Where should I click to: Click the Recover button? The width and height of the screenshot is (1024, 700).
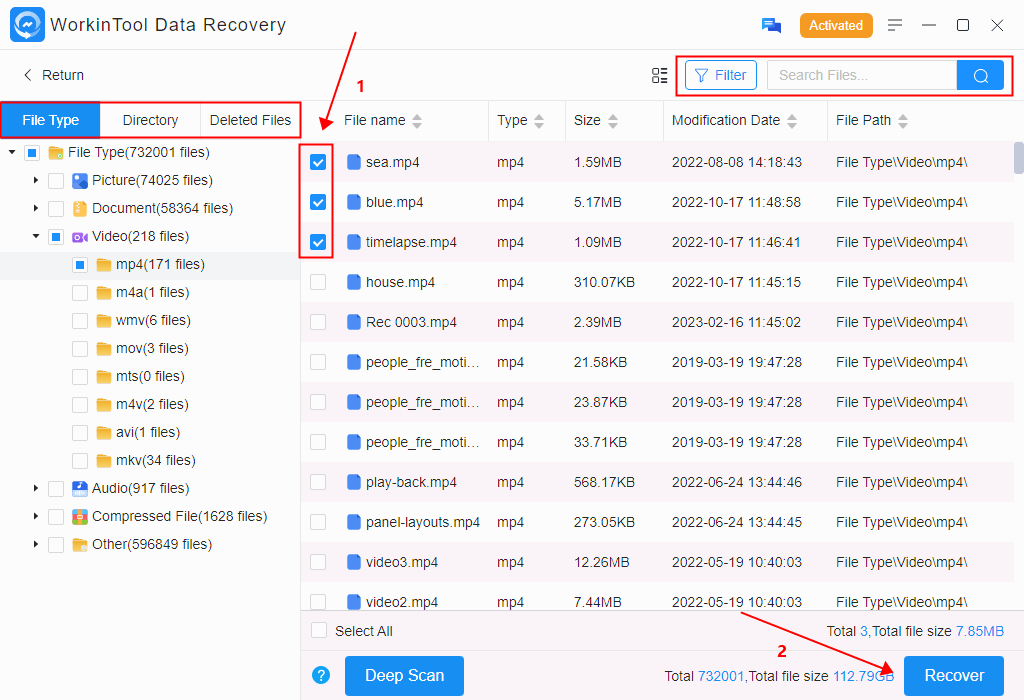click(x=953, y=675)
